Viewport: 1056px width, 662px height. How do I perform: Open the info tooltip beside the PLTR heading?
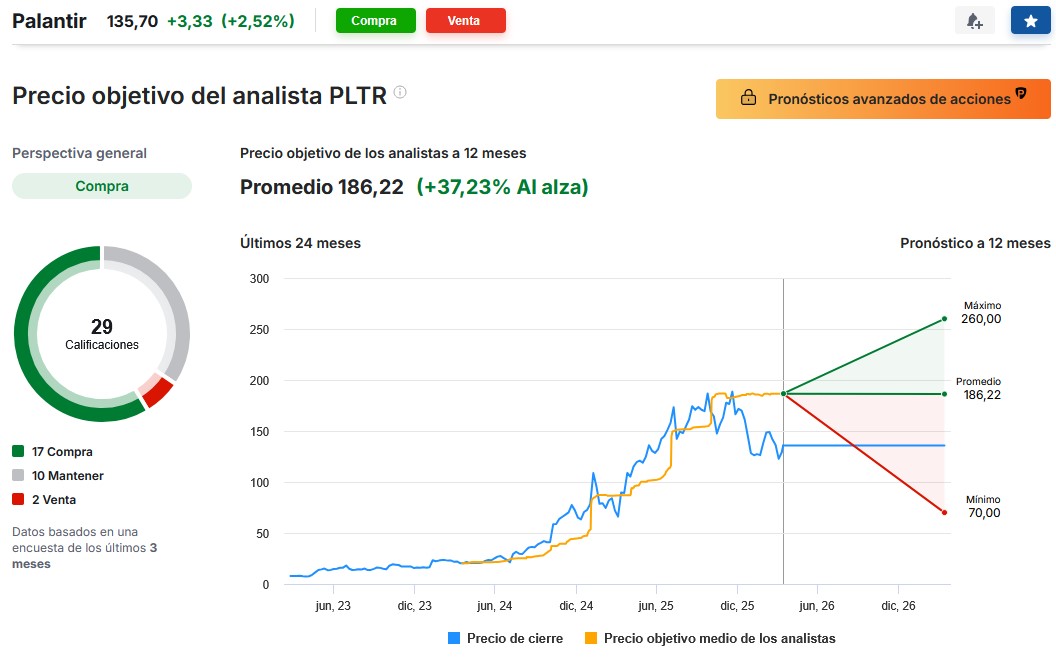pyautogui.click(x=400, y=93)
